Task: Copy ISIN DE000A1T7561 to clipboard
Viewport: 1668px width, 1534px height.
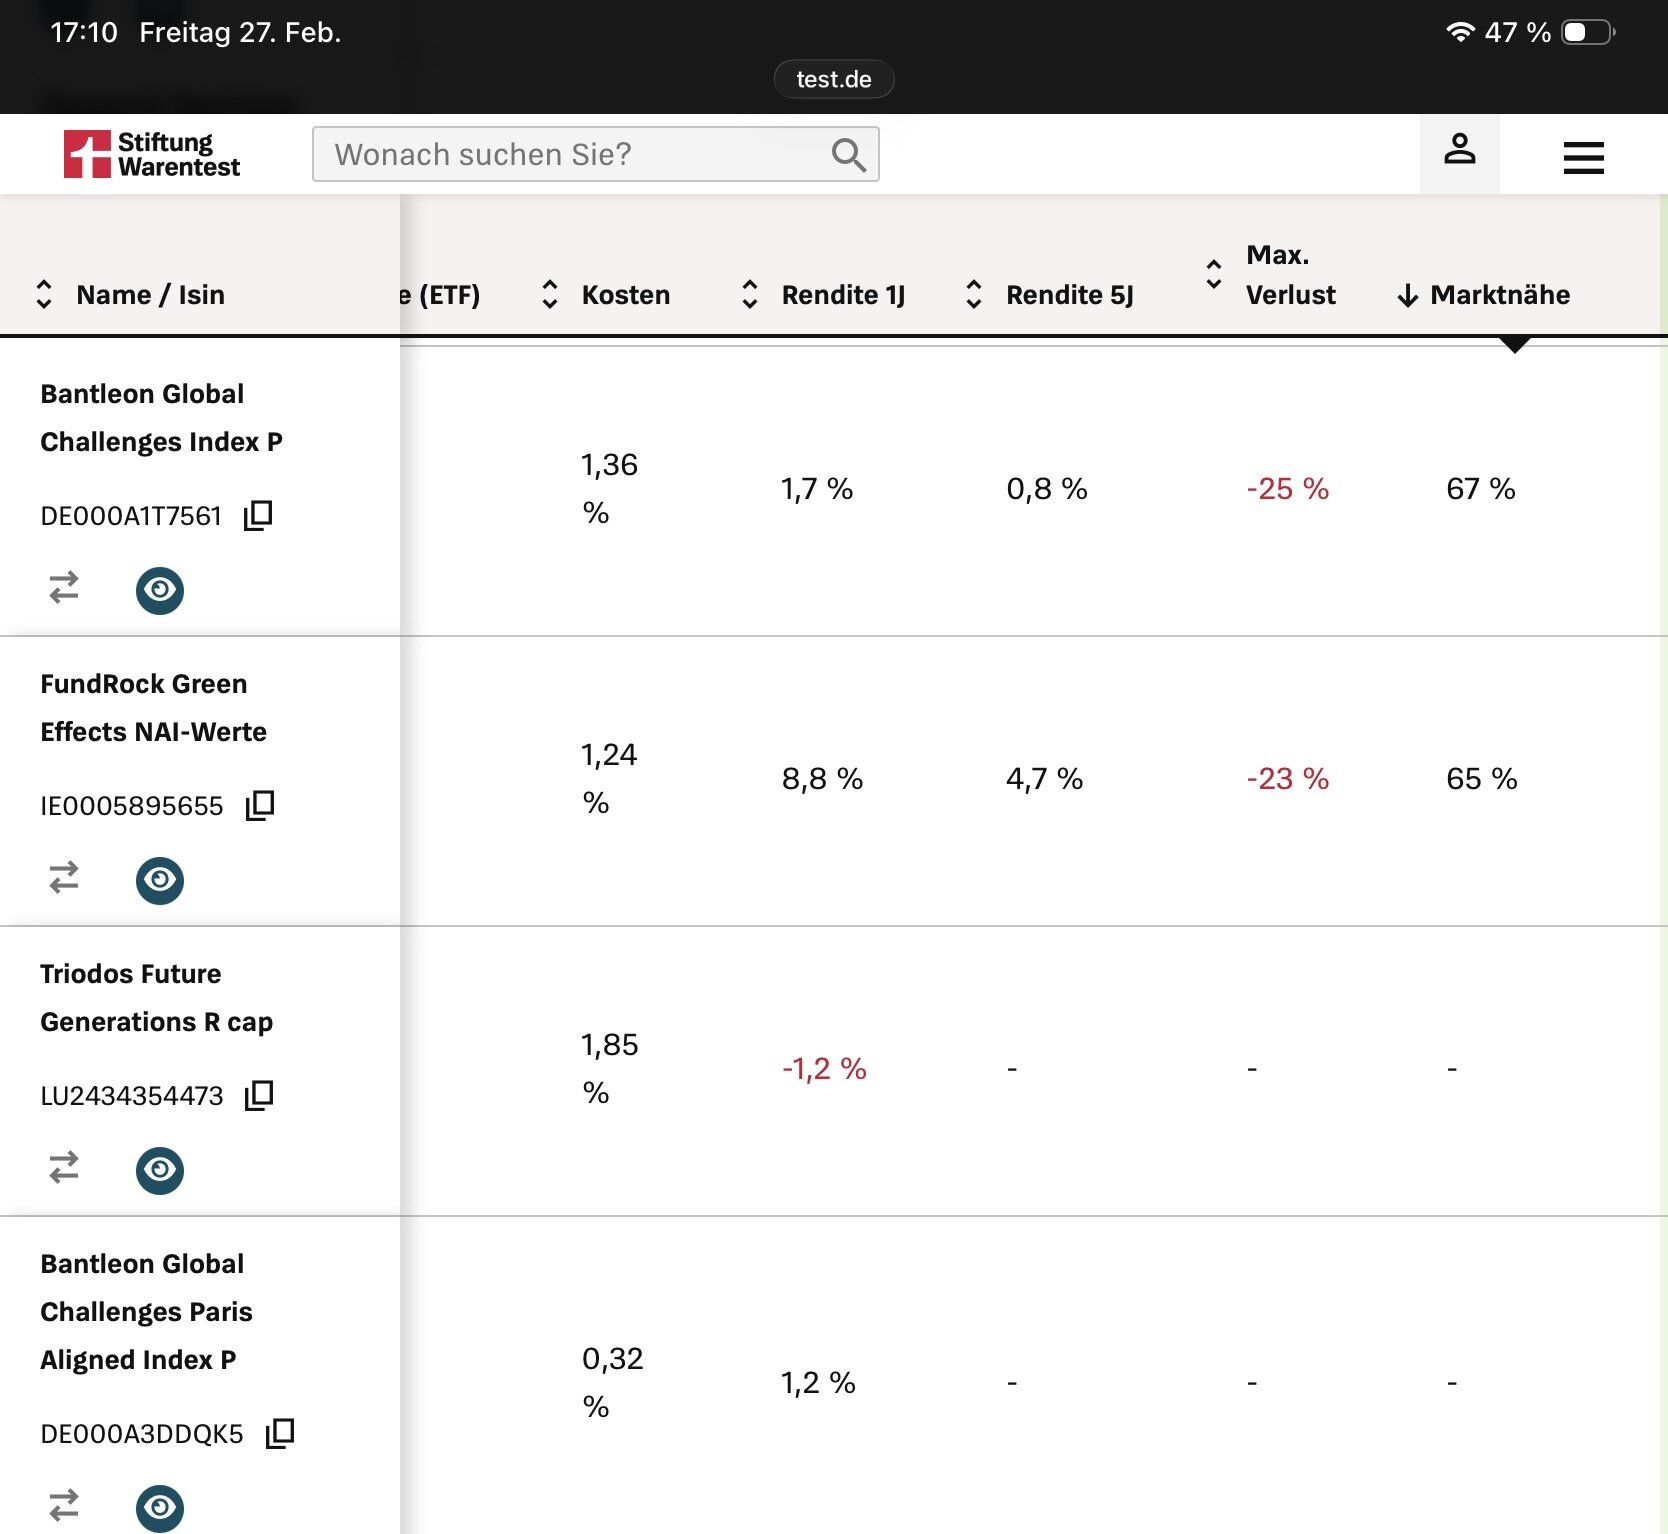Action: [258, 515]
